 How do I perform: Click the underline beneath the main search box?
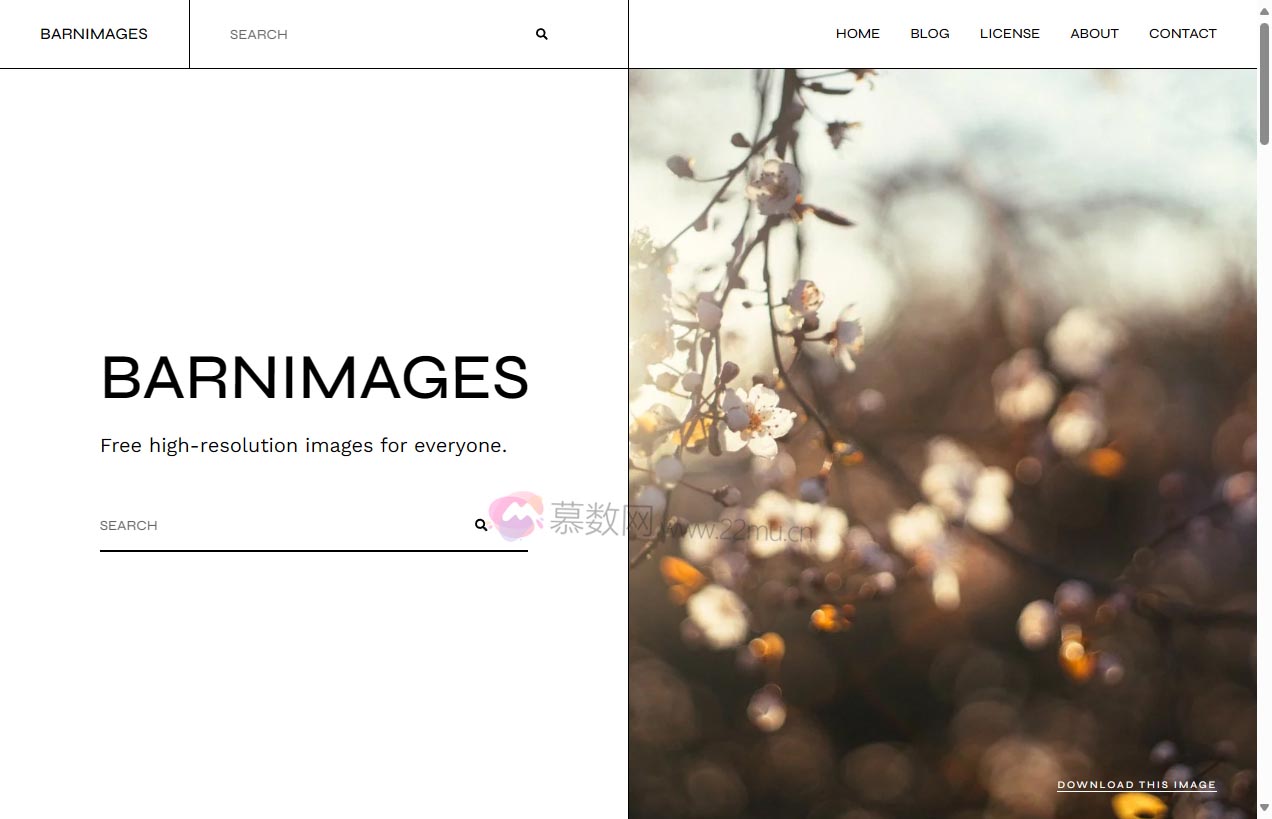pos(314,549)
